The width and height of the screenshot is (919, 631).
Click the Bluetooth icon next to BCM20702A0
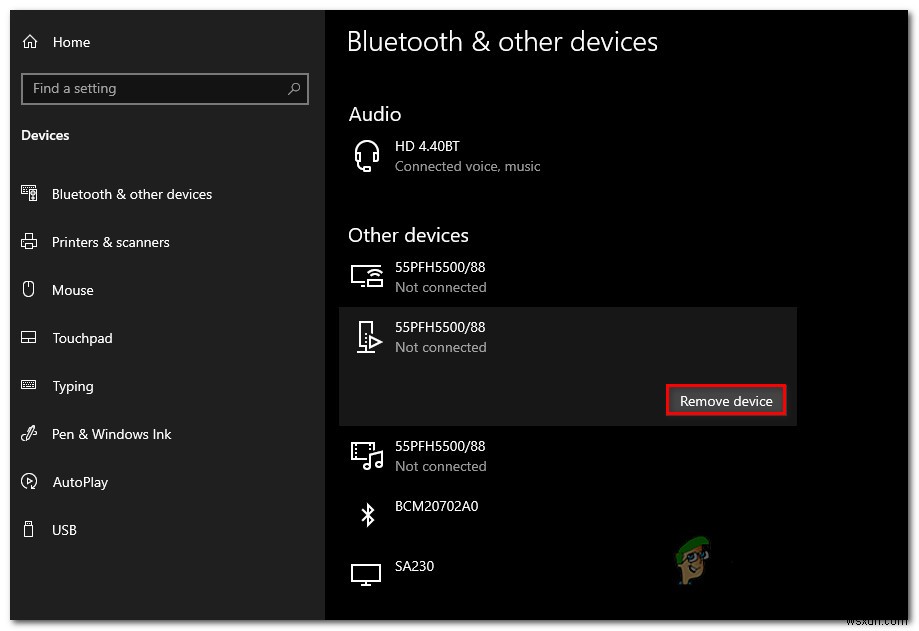[x=367, y=513]
